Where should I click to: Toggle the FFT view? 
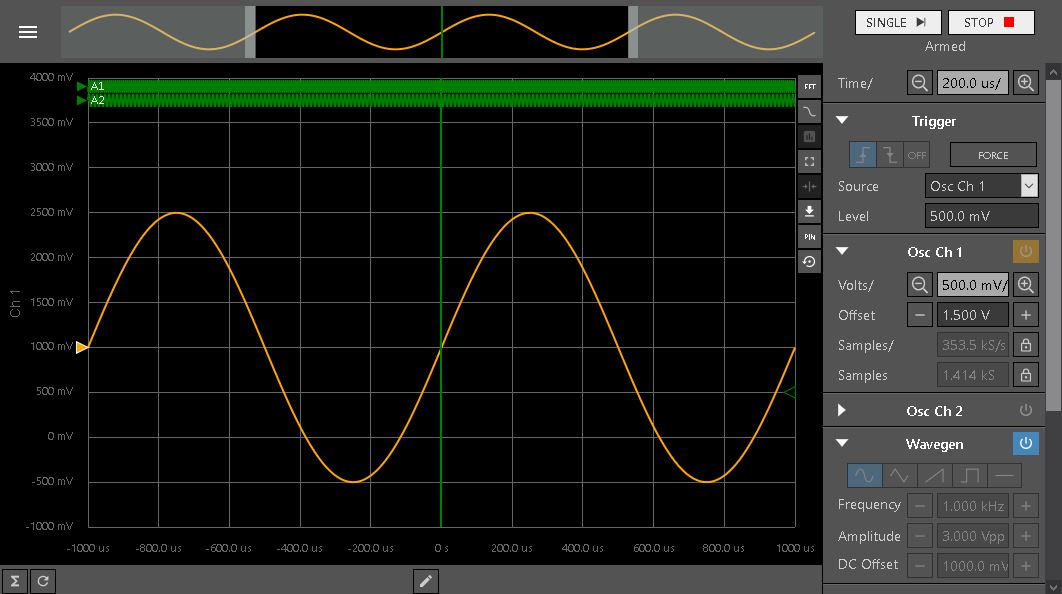tap(809, 87)
